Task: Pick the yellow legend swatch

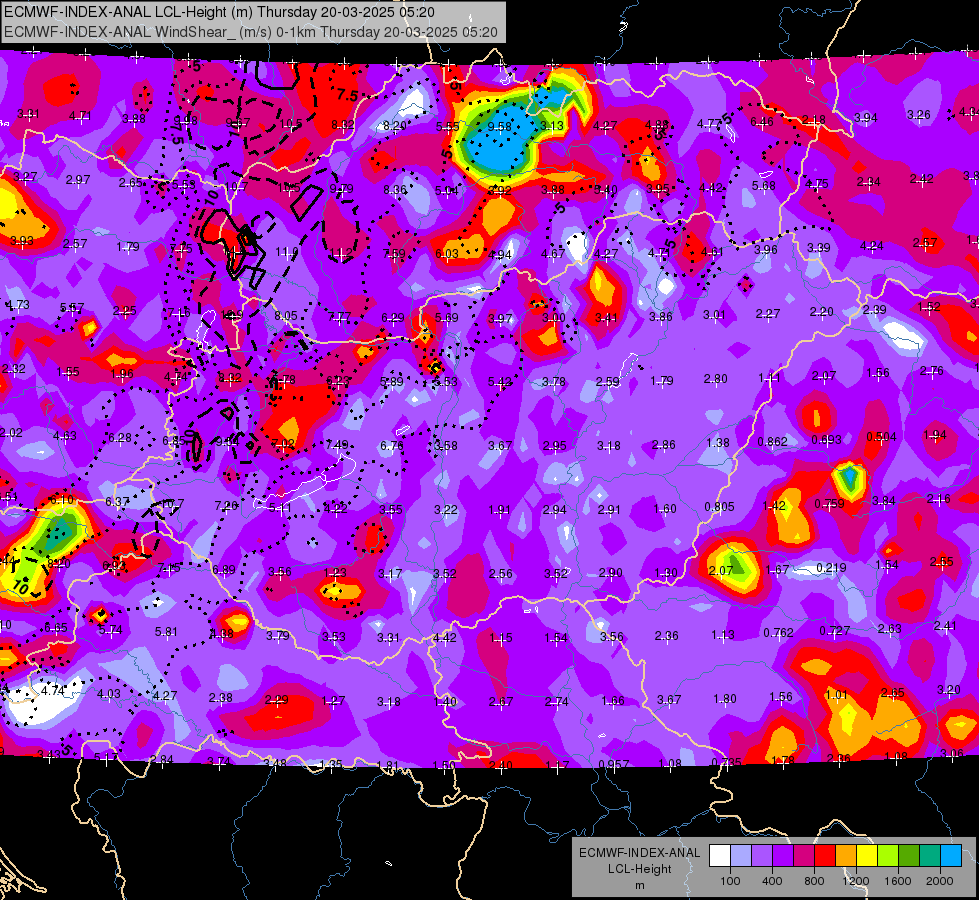Action: tap(867, 856)
